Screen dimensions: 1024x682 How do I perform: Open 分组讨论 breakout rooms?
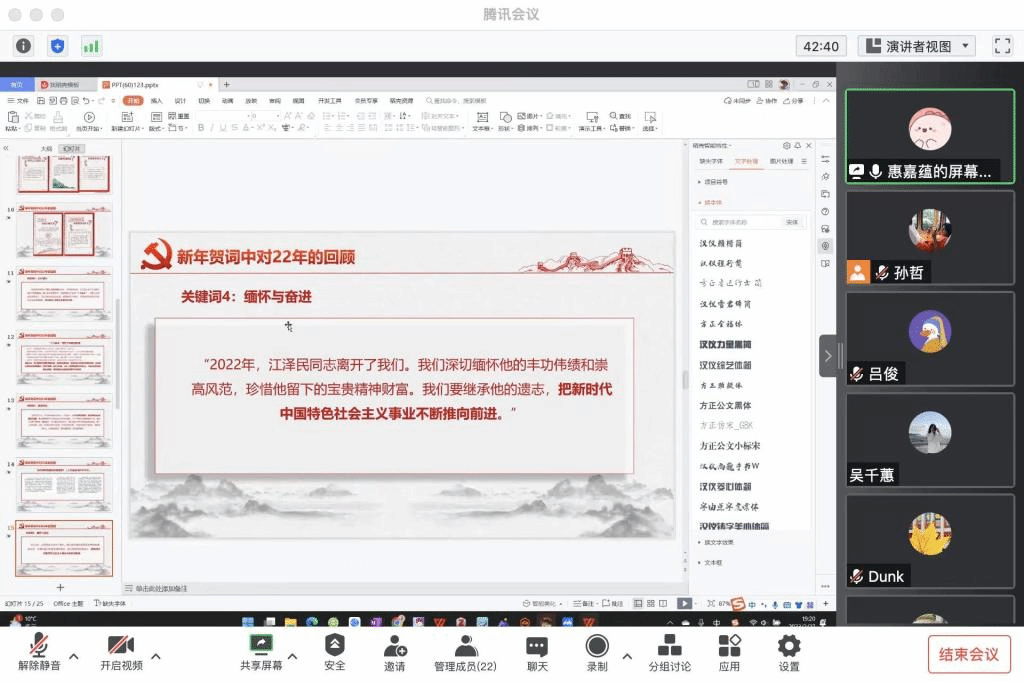pyautogui.click(x=669, y=645)
